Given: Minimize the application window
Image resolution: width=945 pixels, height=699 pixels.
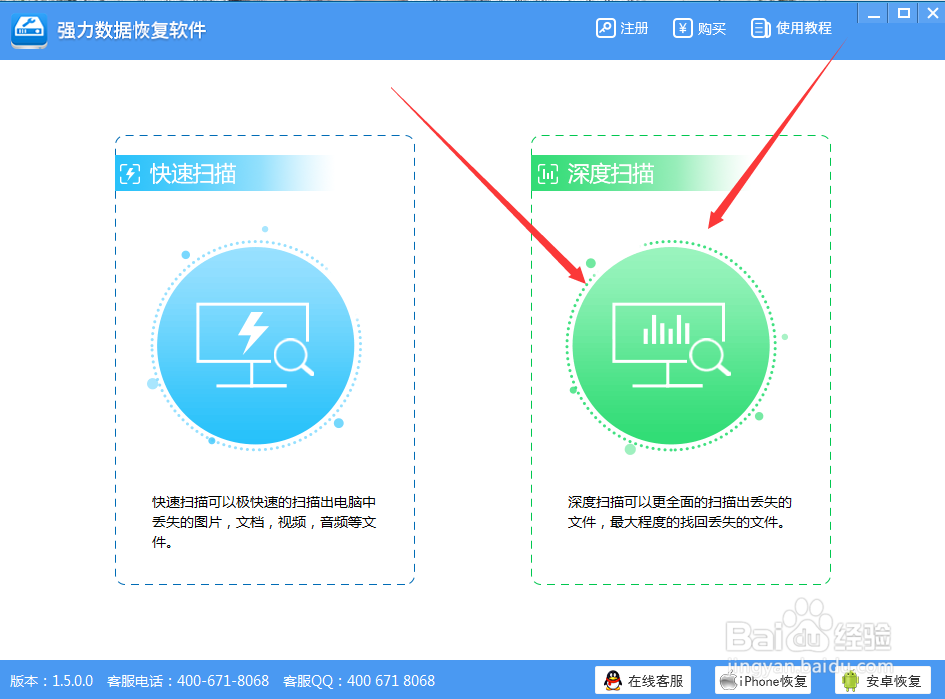Looking at the screenshot, I should pos(874,13).
